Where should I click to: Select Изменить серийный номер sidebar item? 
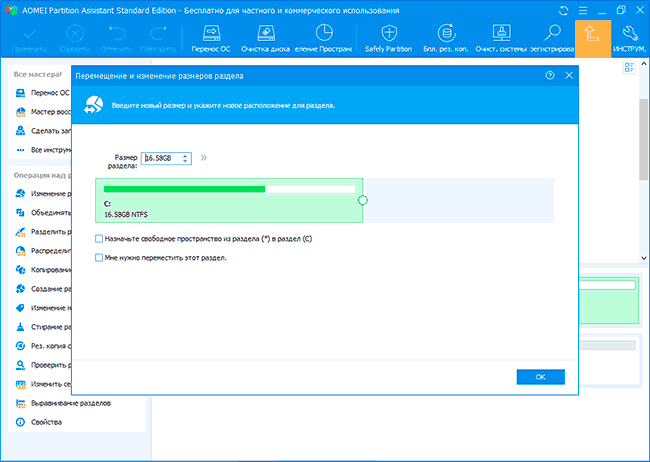43,384
